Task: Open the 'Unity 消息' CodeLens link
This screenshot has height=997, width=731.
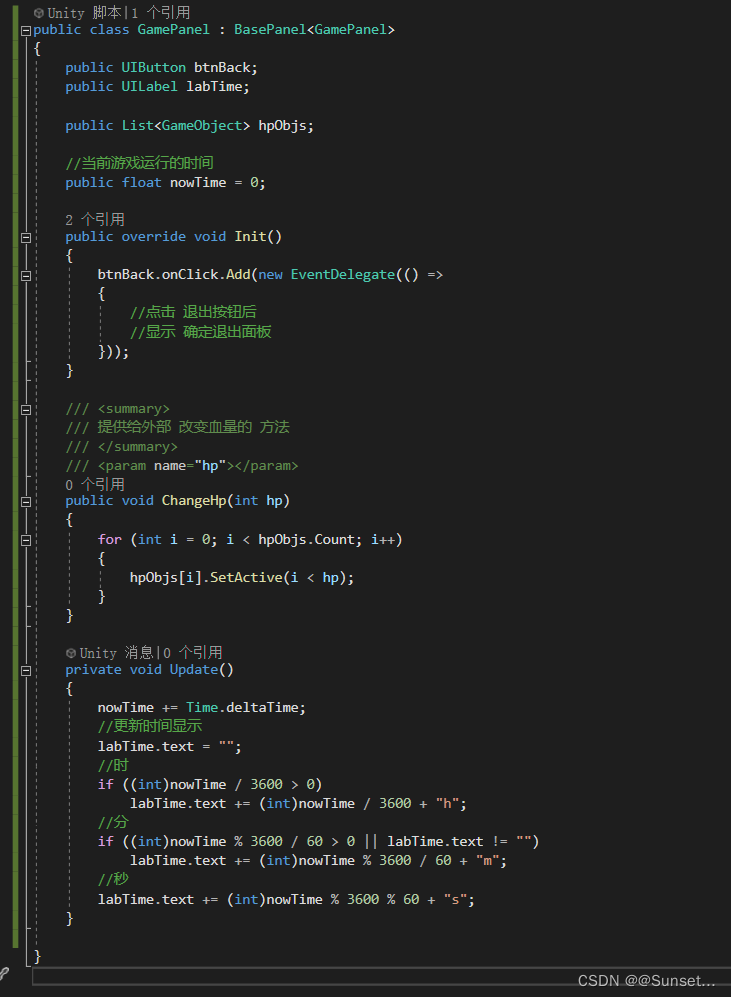Action: [116, 653]
